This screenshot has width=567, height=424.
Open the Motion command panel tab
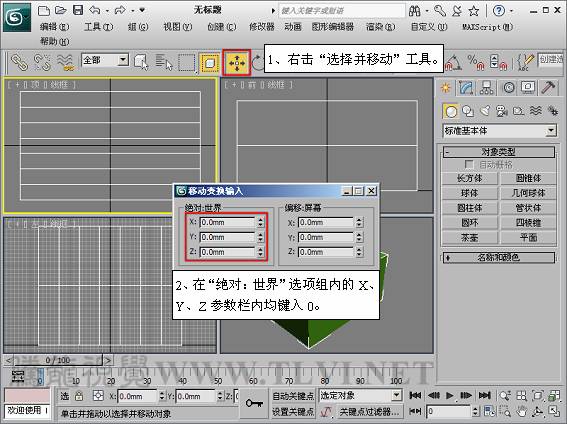click(508, 88)
